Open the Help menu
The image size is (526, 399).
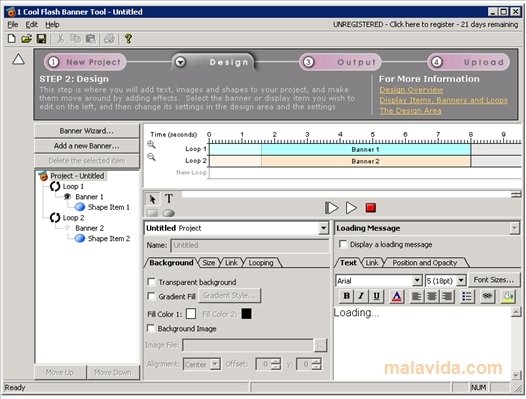coord(52,24)
